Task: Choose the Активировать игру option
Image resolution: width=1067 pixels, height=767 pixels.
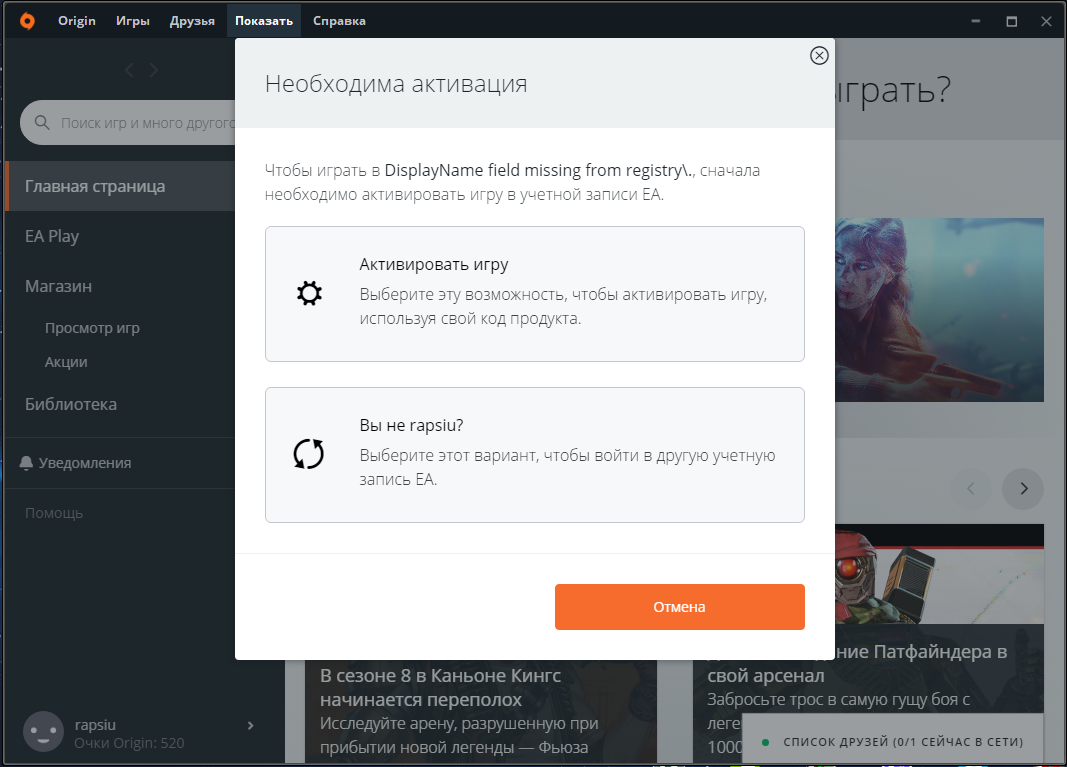Action: point(535,294)
